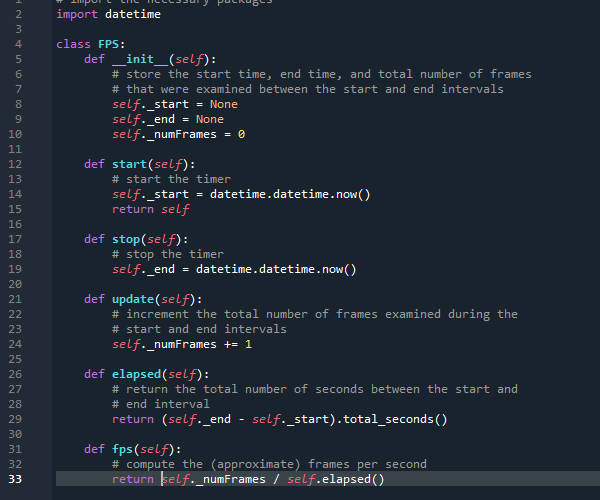Viewport: 600px width, 500px height.
Task: Click the comment 'increment the total number of frames'
Action: point(252,314)
